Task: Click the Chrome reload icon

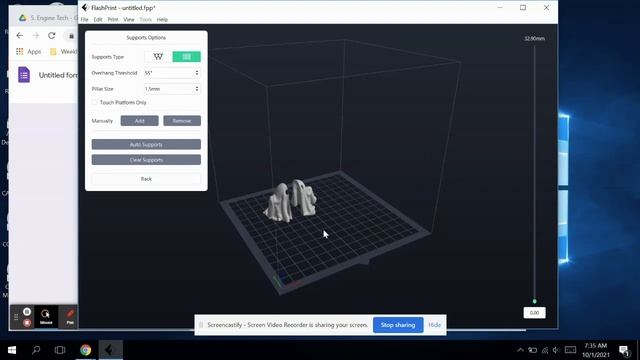Action: (x=52, y=36)
